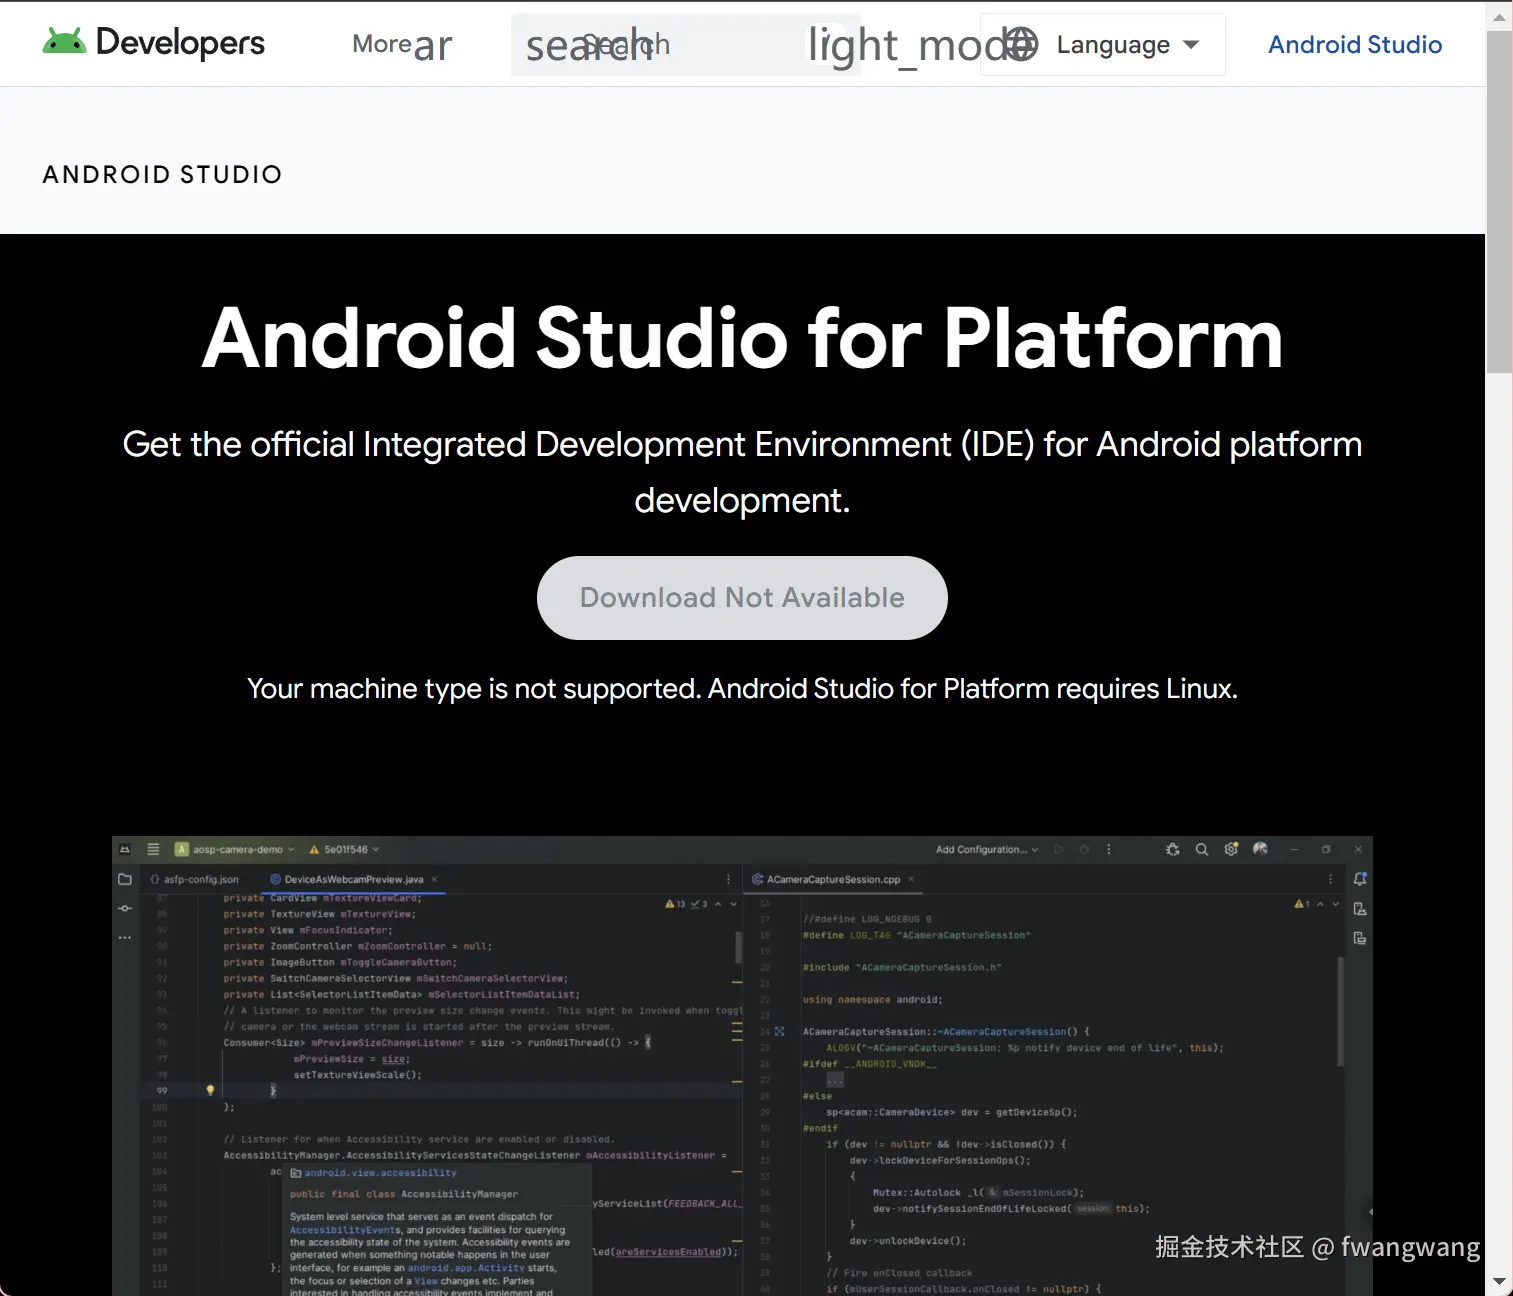Close the ACameraCaptureSession.cpp tab
Screen dimensions: 1513x1296
click(911, 879)
